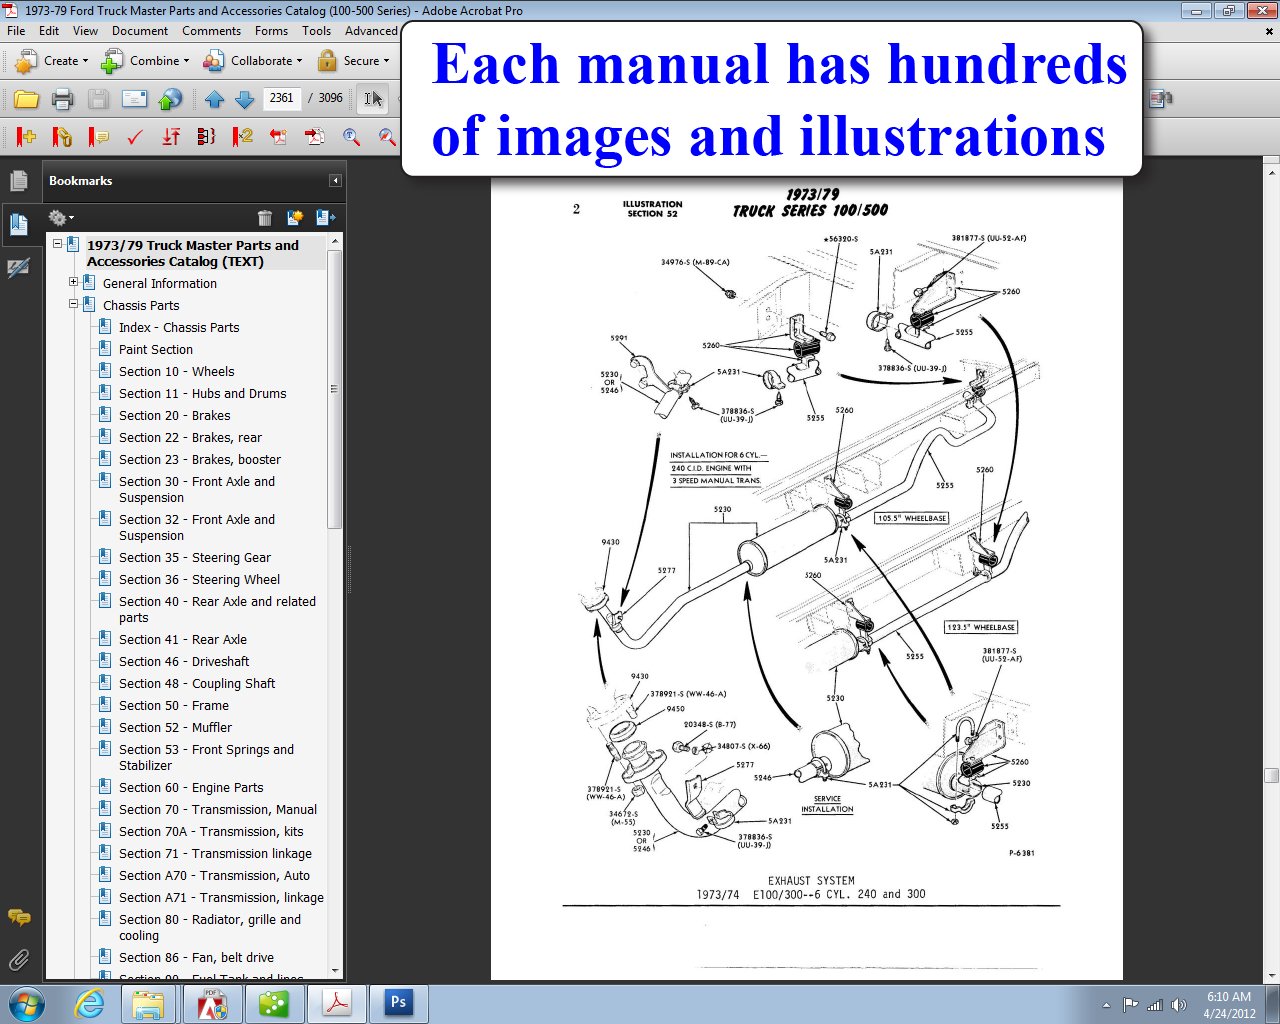Open the Signatures panel icon
This screenshot has width=1280, height=1024.
18,268
